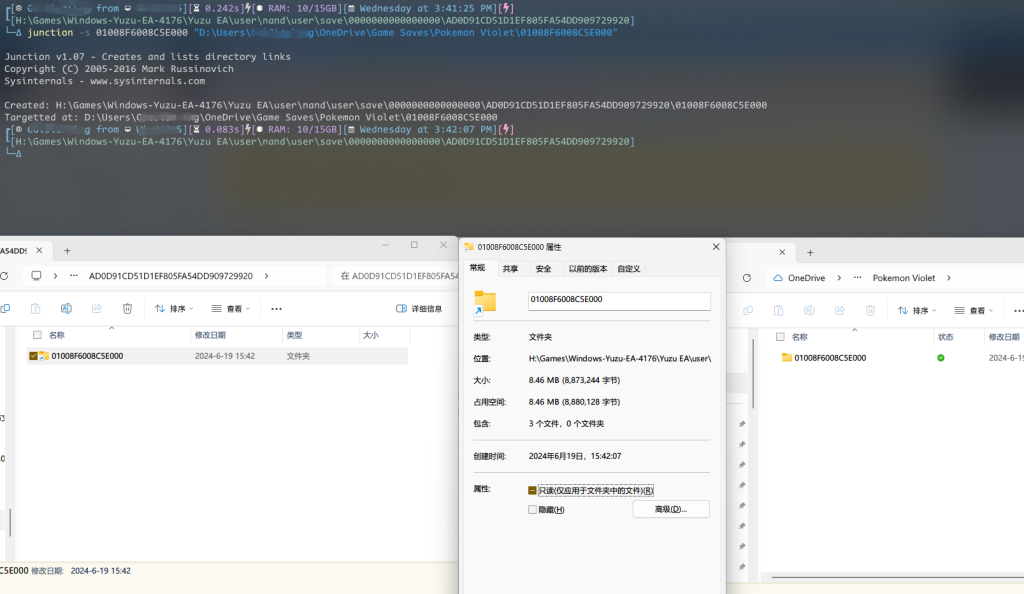Sort by the 类型 column in left Explorer
Image resolution: width=1024 pixels, height=594 pixels.
[295, 335]
